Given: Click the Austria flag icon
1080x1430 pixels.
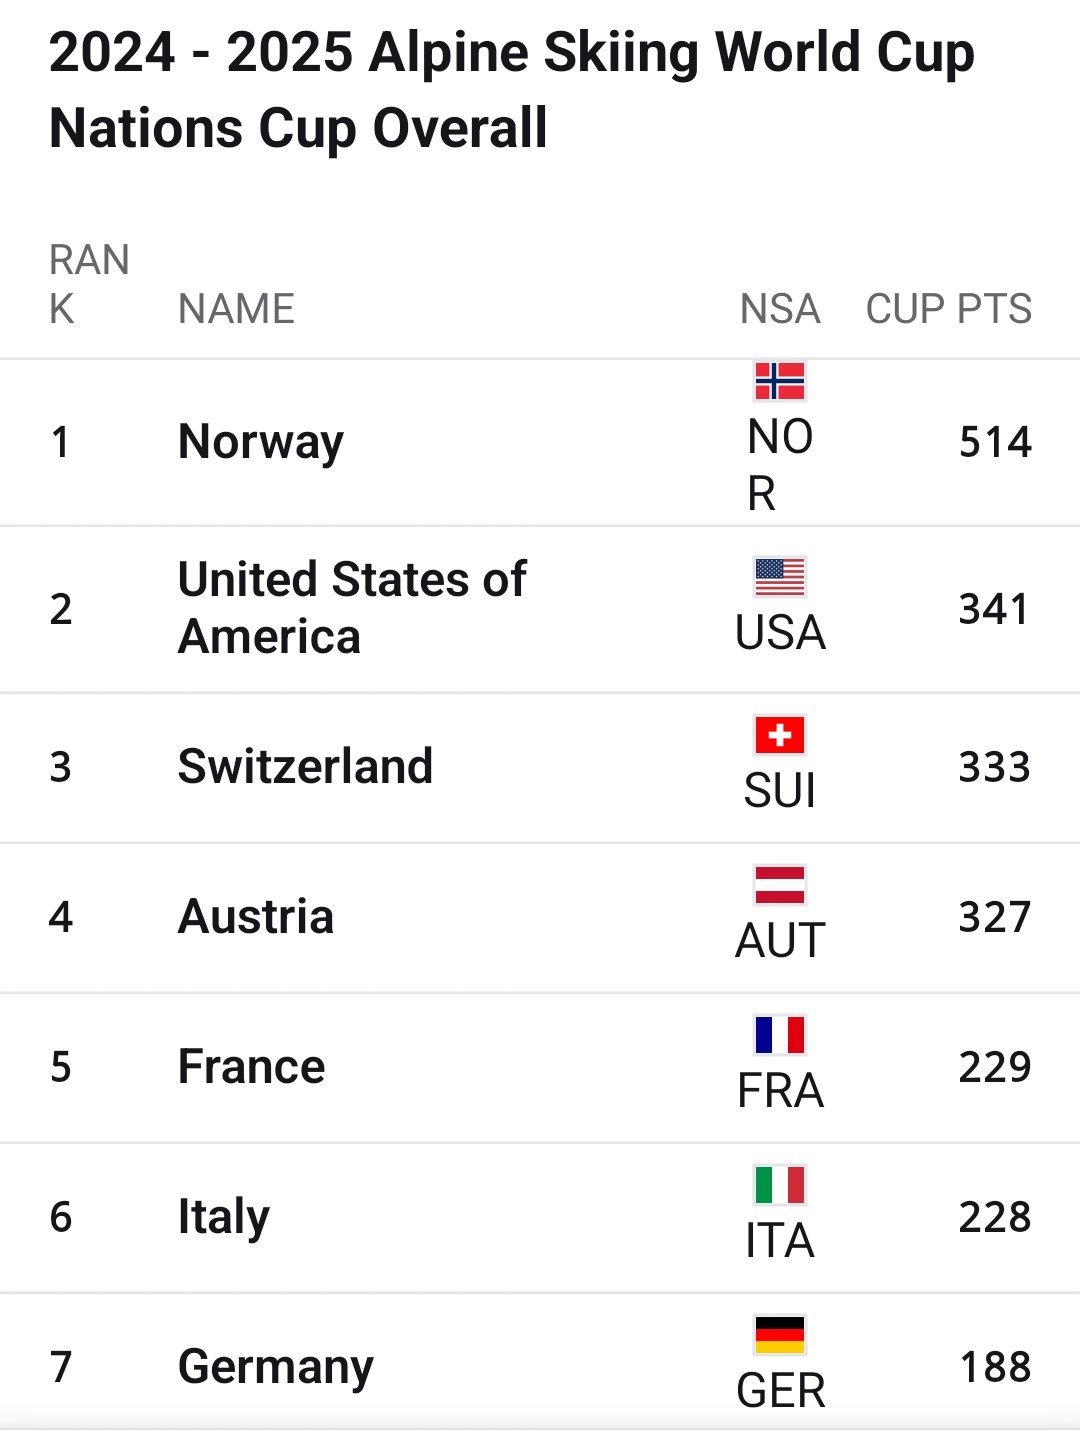Looking at the screenshot, I should pos(780,885).
